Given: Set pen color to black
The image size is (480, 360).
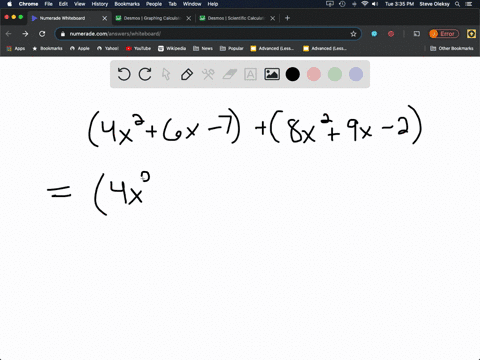Looking at the screenshot, I should click(293, 74).
